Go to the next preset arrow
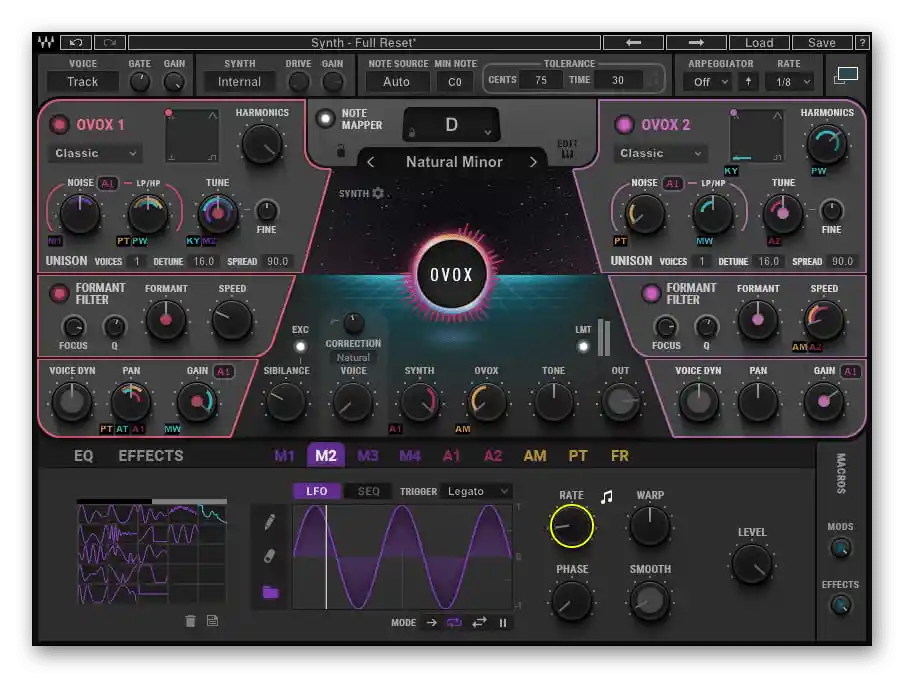This screenshot has width=904, height=678. pyautogui.click(x=696, y=43)
